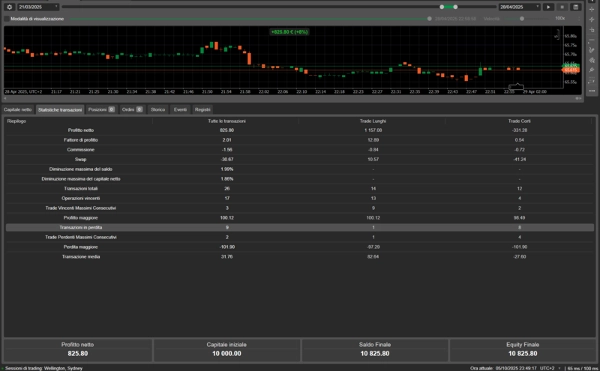Open Eventi tab
Image resolution: width=600 pixels, height=371 pixels.
tap(180, 109)
